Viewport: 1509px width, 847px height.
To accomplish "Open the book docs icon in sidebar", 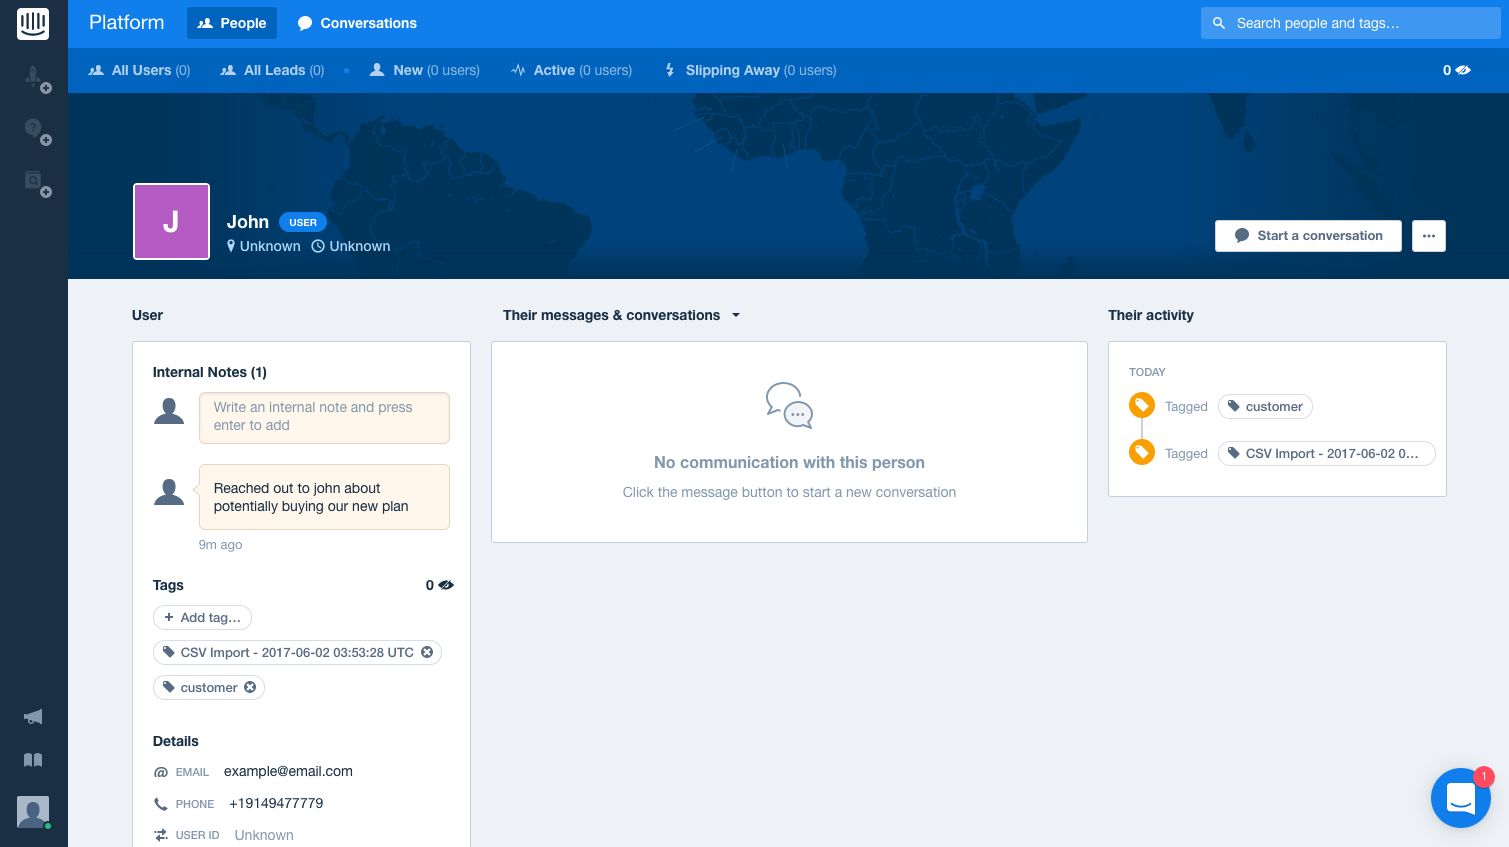I will (x=33, y=760).
